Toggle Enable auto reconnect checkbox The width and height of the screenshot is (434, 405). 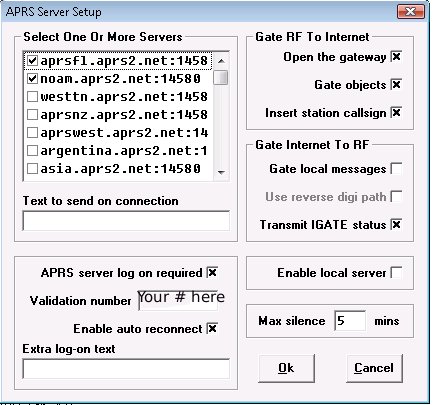coord(212,329)
